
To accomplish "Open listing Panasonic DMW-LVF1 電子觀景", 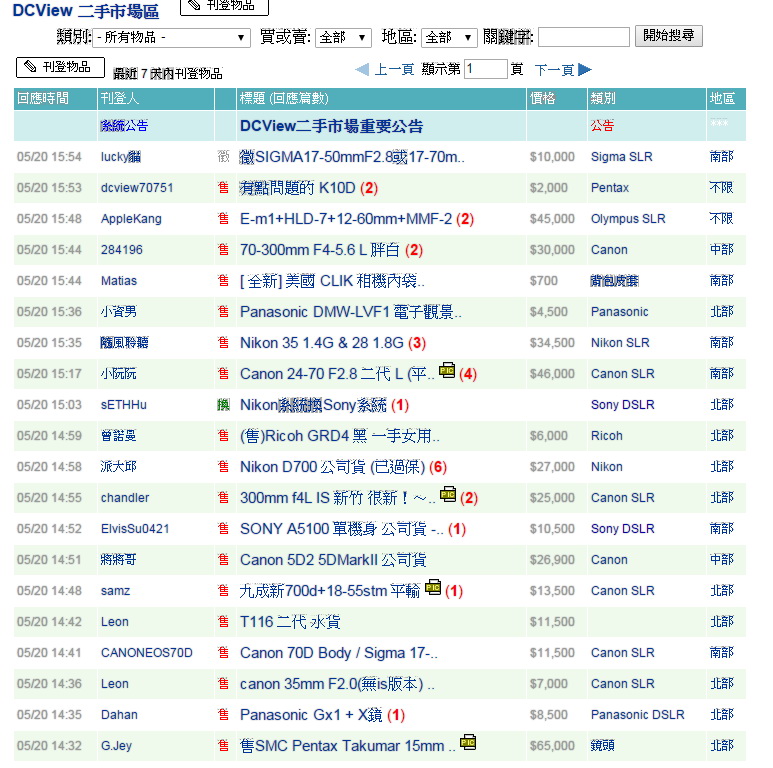I will tap(351, 312).
